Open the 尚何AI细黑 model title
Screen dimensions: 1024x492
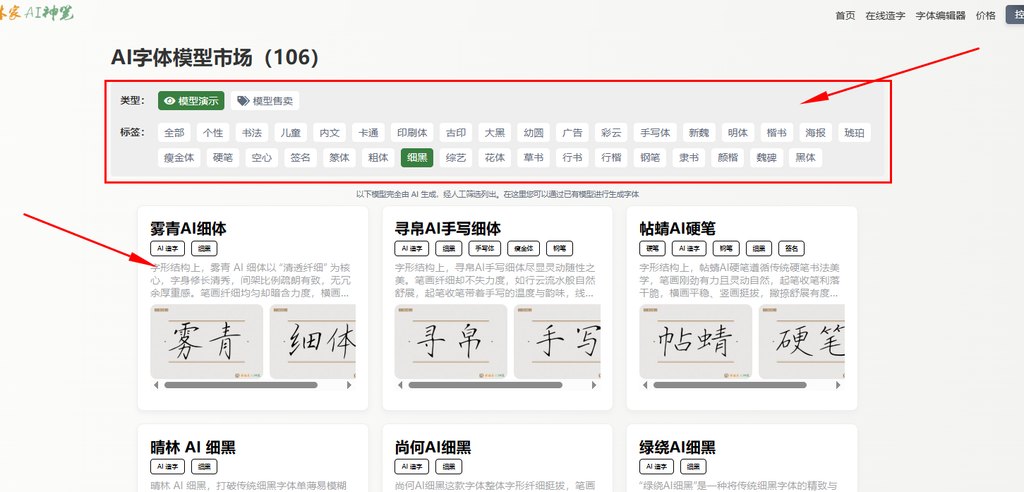tap(433, 447)
